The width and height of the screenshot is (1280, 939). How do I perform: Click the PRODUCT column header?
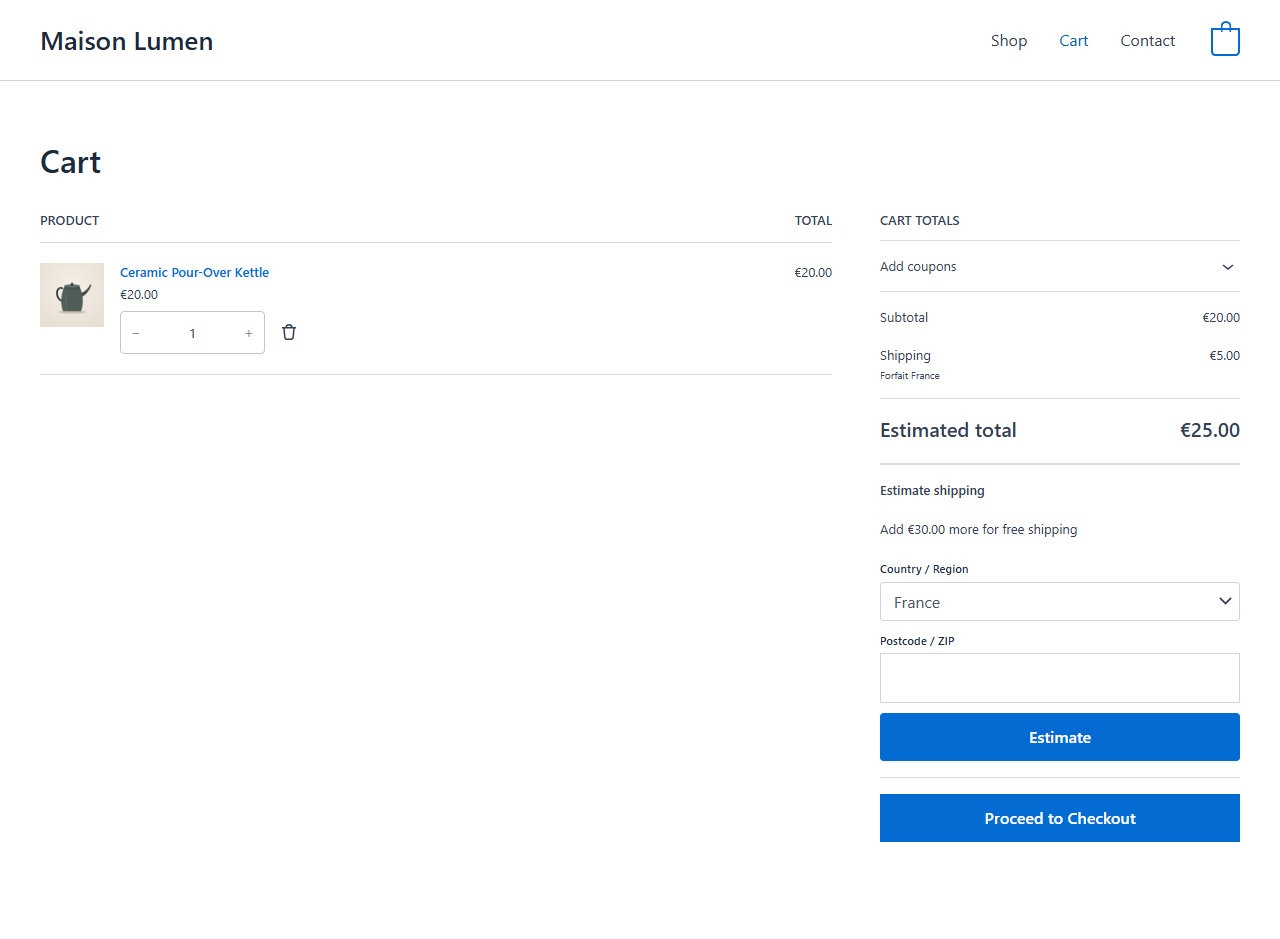coord(70,221)
